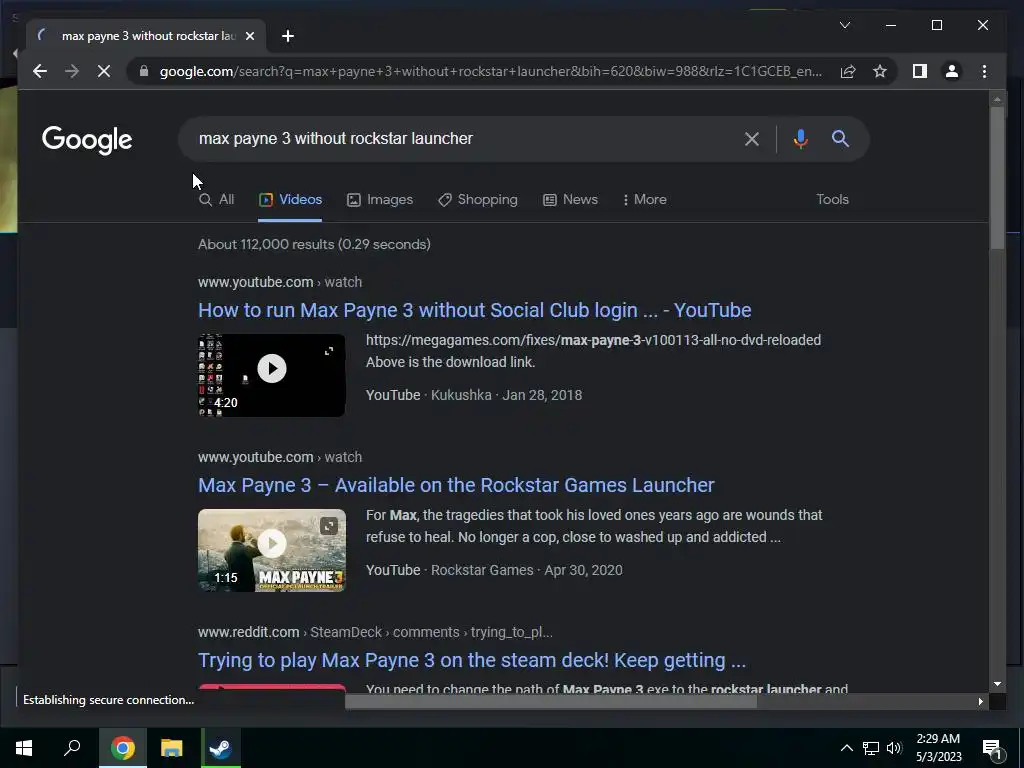Expand preview icon on the 1:15 trailer thumbnail
The width and height of the screenshot is (1024, 768).
[329, 526]
